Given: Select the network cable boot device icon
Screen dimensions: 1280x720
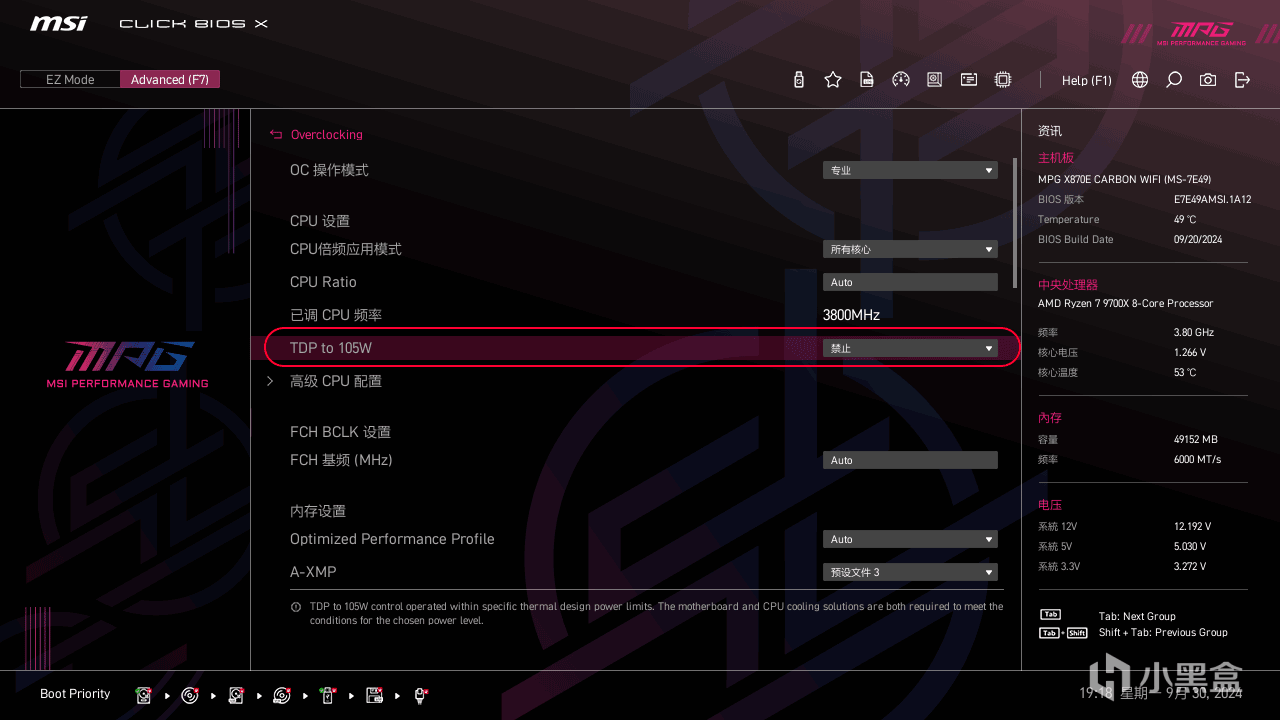Looking at the screenshot, I should (x=421, y=695).
